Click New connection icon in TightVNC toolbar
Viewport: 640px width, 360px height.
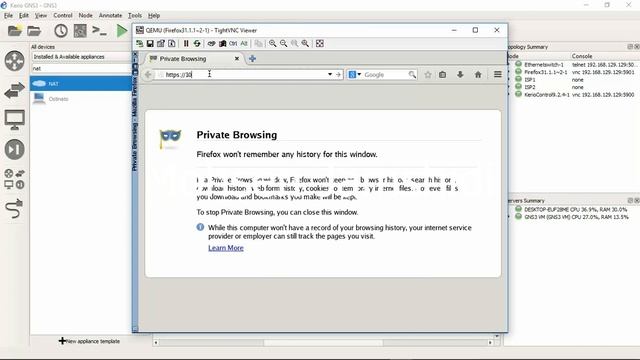click(x=140, y=43)
